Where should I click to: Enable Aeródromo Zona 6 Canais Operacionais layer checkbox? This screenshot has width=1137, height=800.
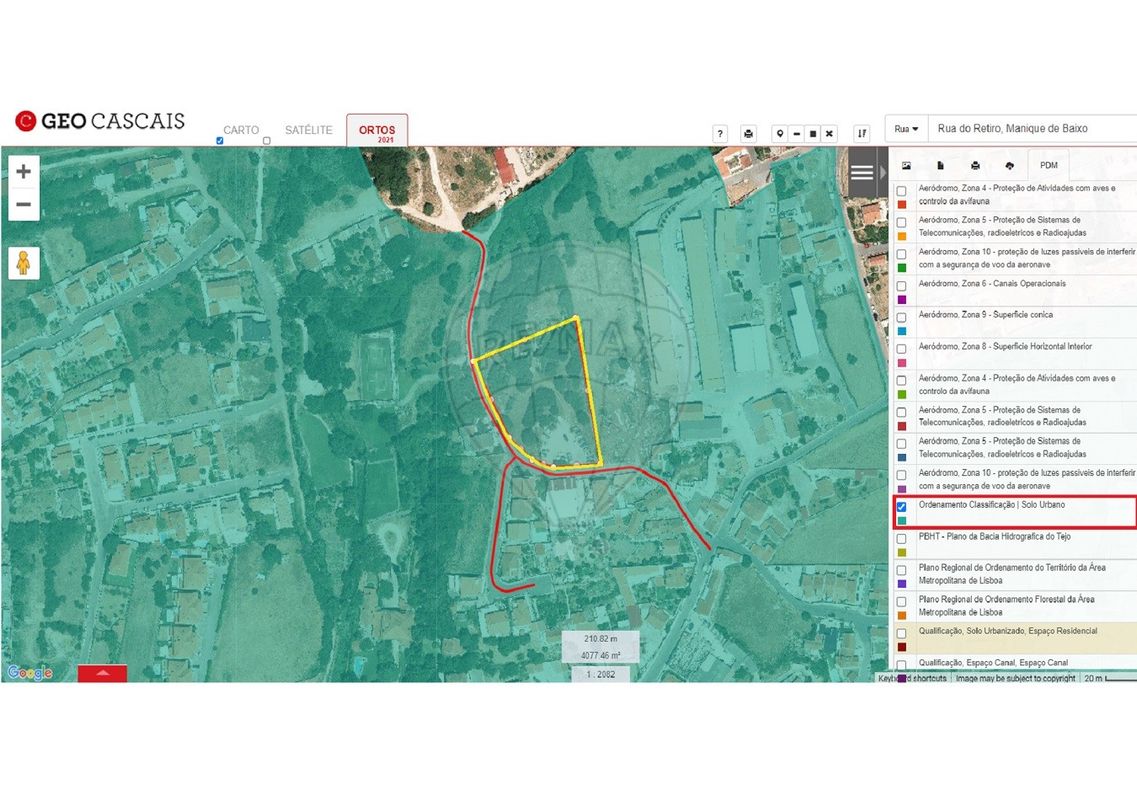(901, 286)
